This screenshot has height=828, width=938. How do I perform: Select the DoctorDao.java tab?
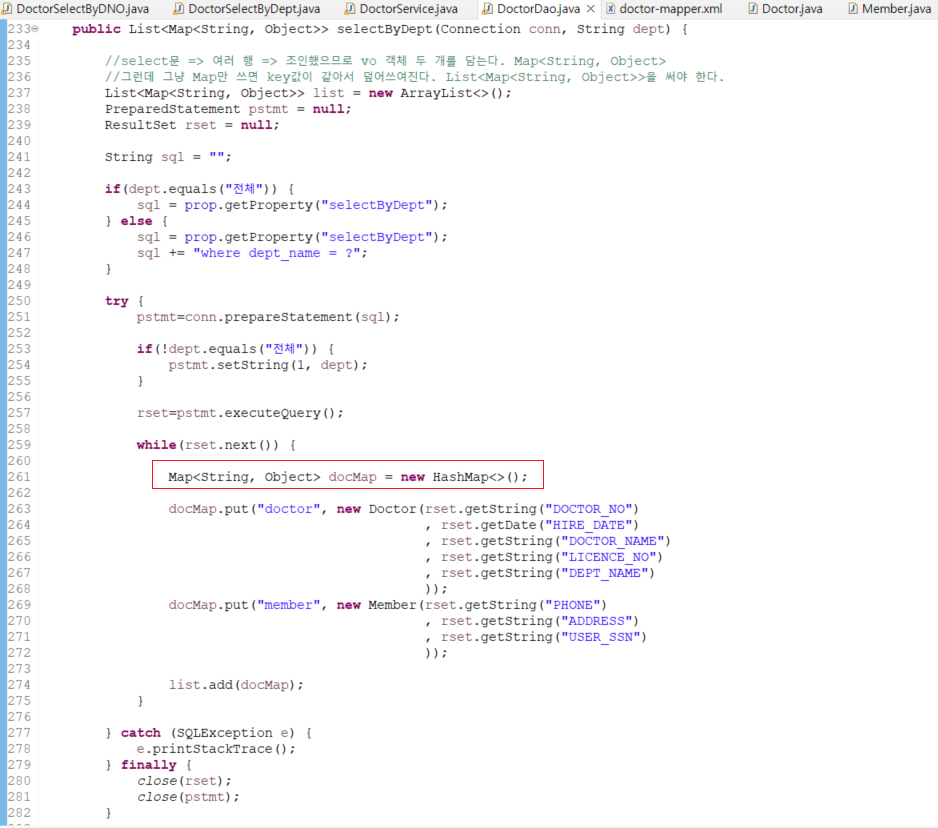click(x=538, y=8)
